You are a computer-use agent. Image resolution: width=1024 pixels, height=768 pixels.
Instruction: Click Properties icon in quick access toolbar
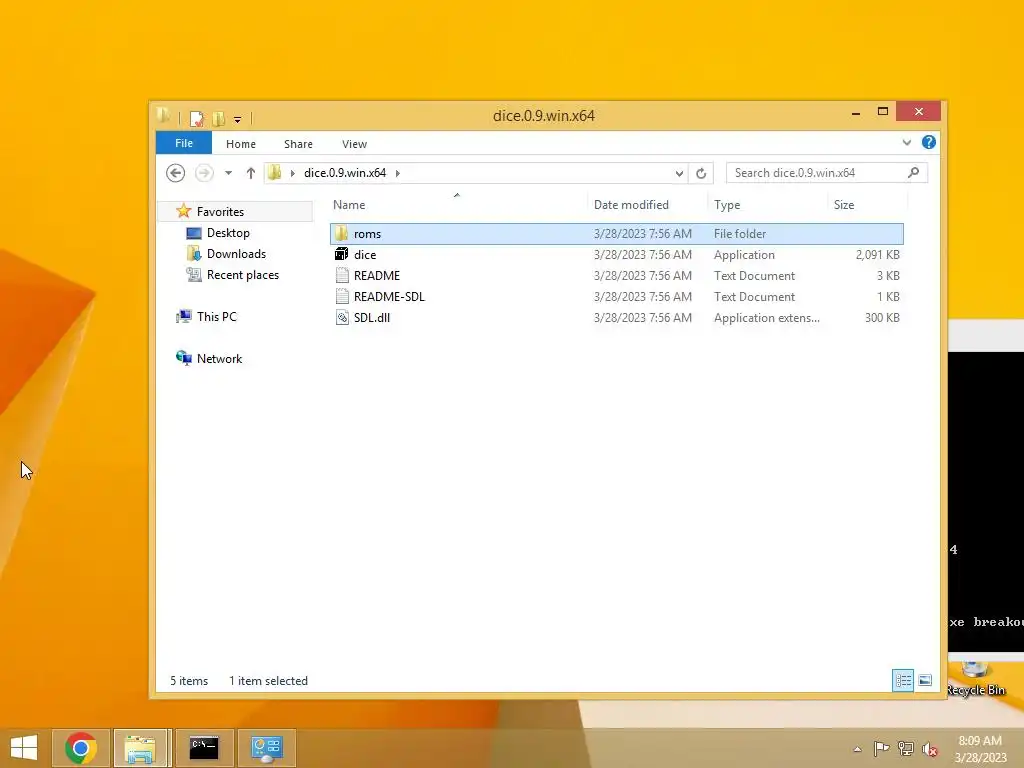[197, 119]
